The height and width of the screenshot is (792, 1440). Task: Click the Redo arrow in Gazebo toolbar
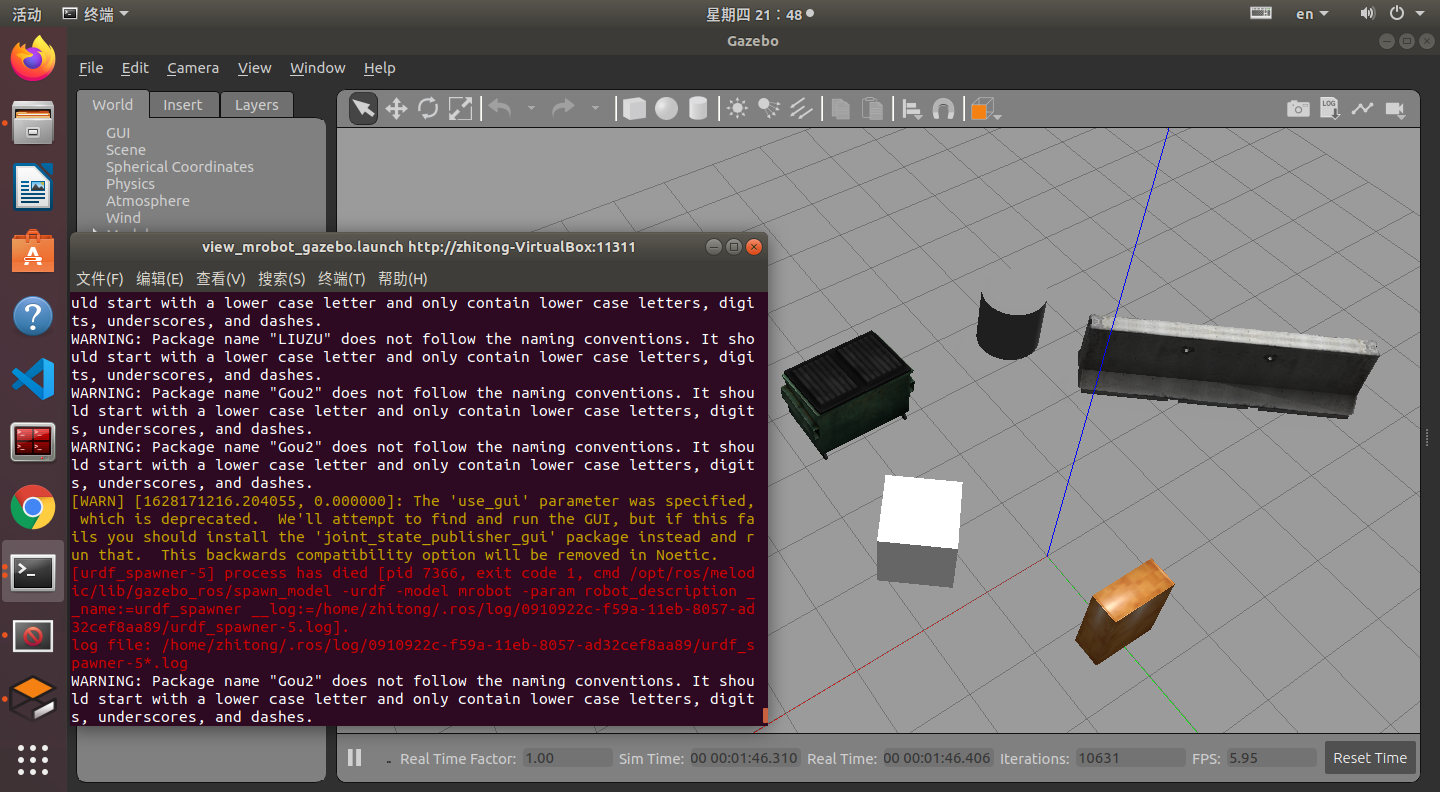tap(564, 108)
